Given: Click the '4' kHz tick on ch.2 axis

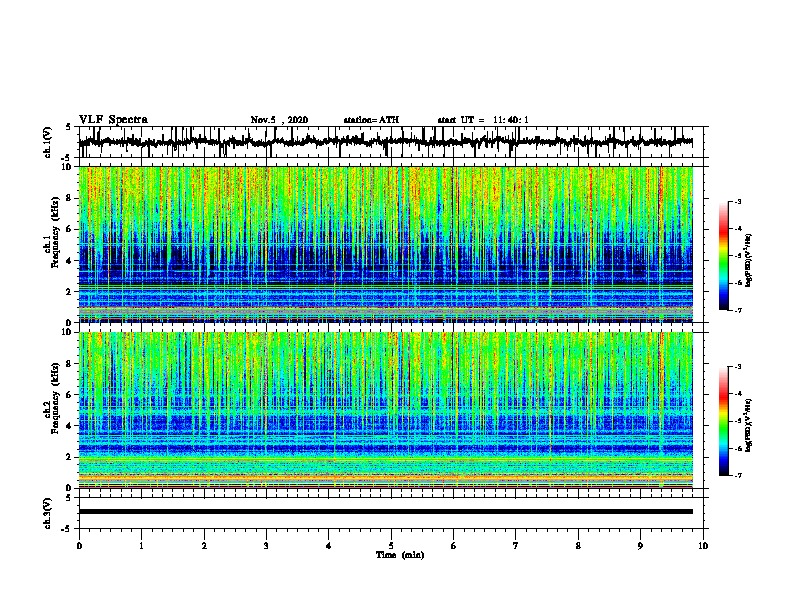Looking at the screenshot, I should click(70, 426).
